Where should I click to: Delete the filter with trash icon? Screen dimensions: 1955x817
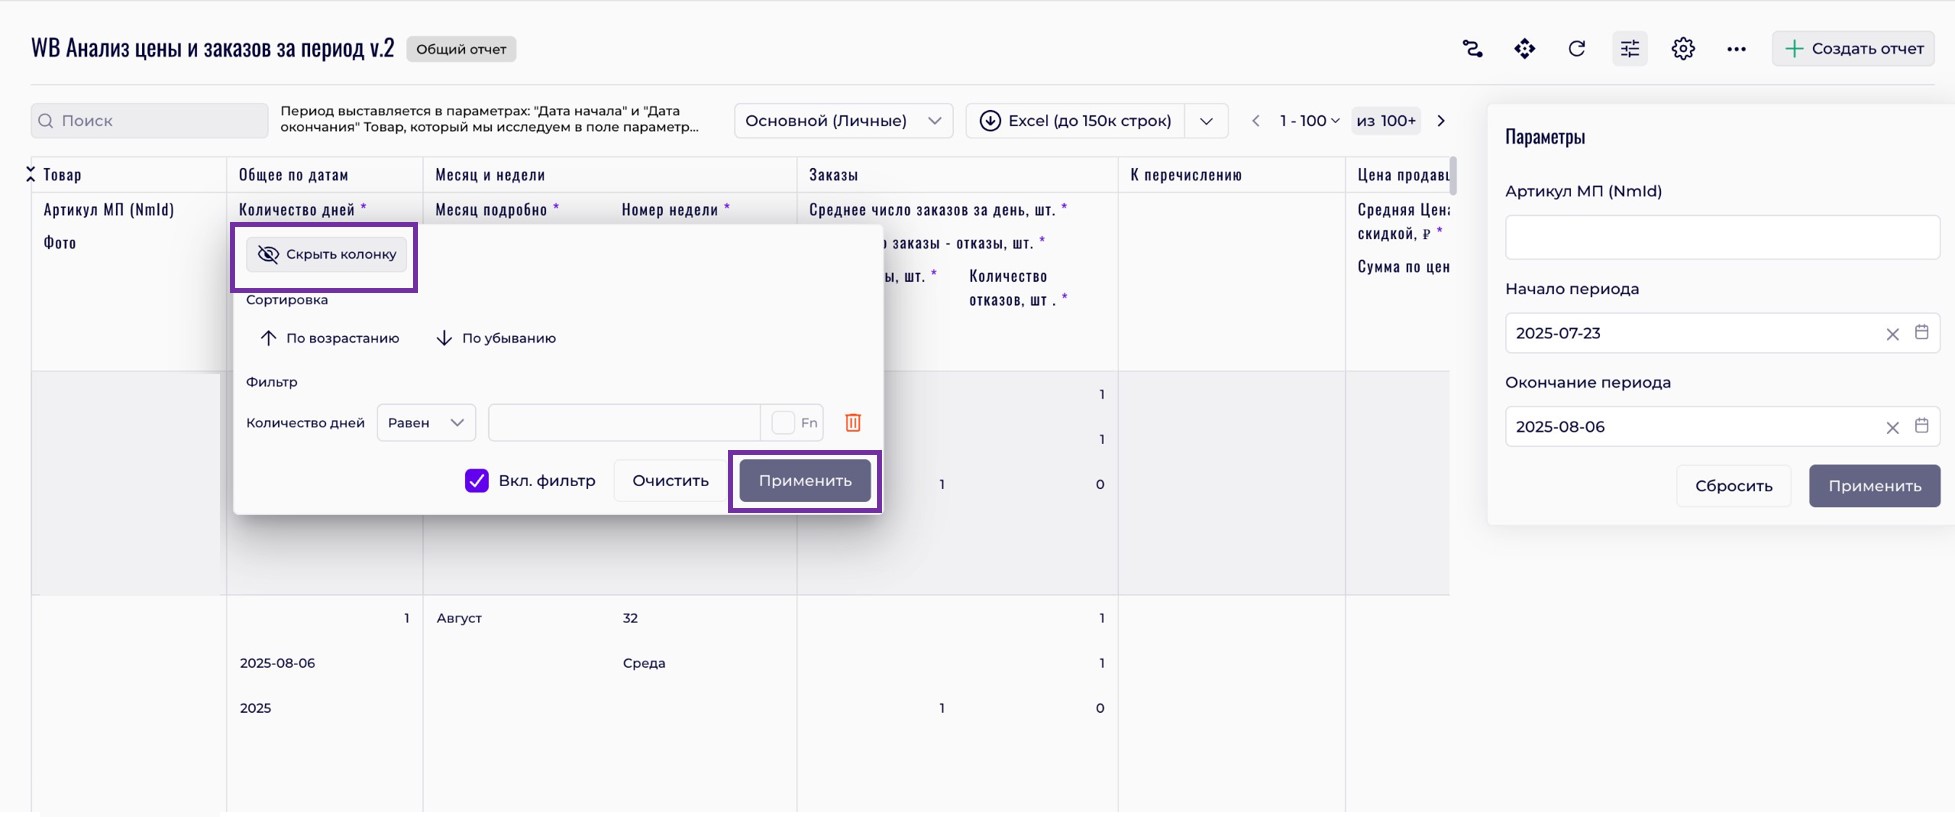point(853,423)
